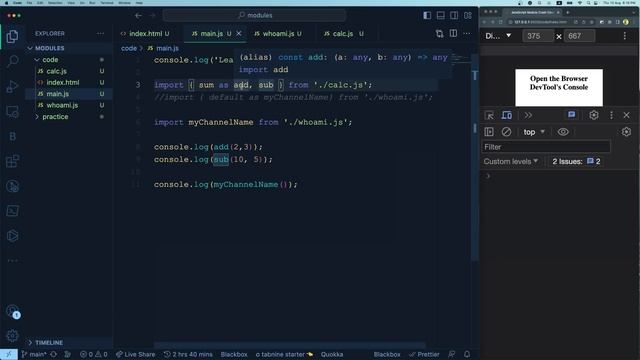Open Explorer views and more actions ellipsis

100,33
